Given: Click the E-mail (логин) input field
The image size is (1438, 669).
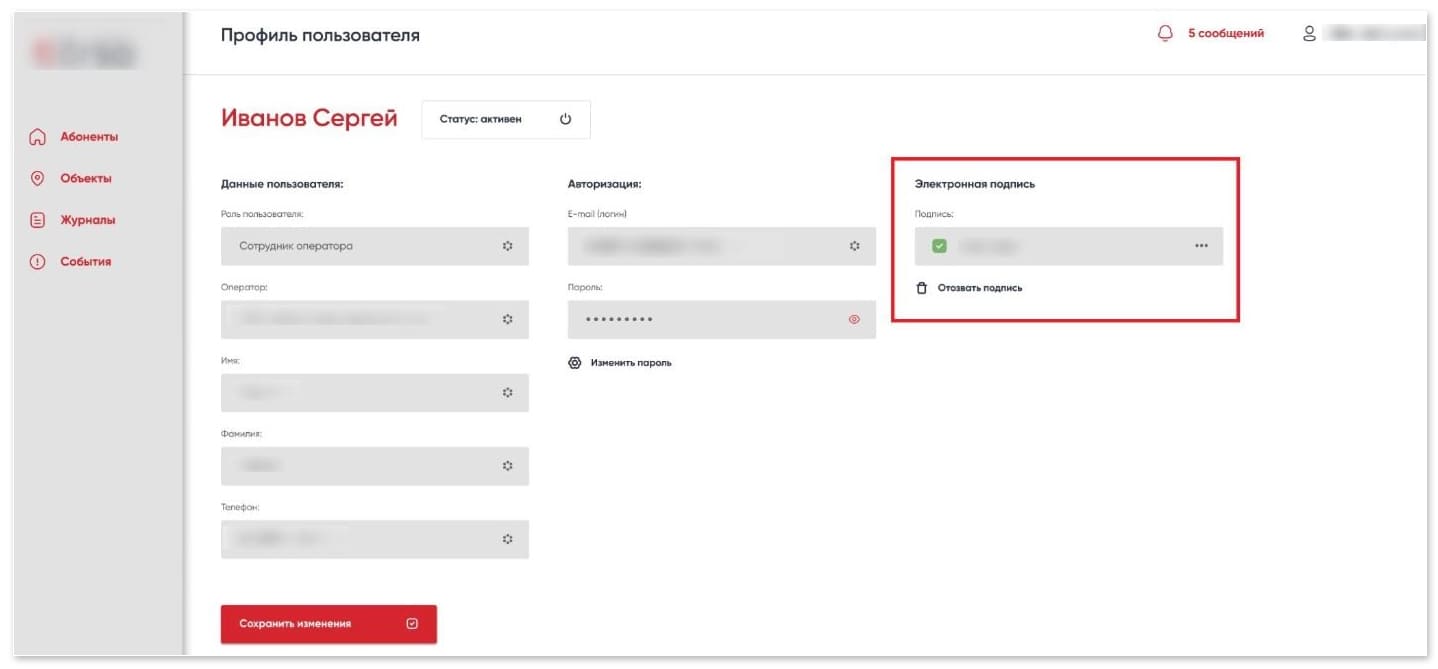Looking at the screenshot, I should 705,246.
